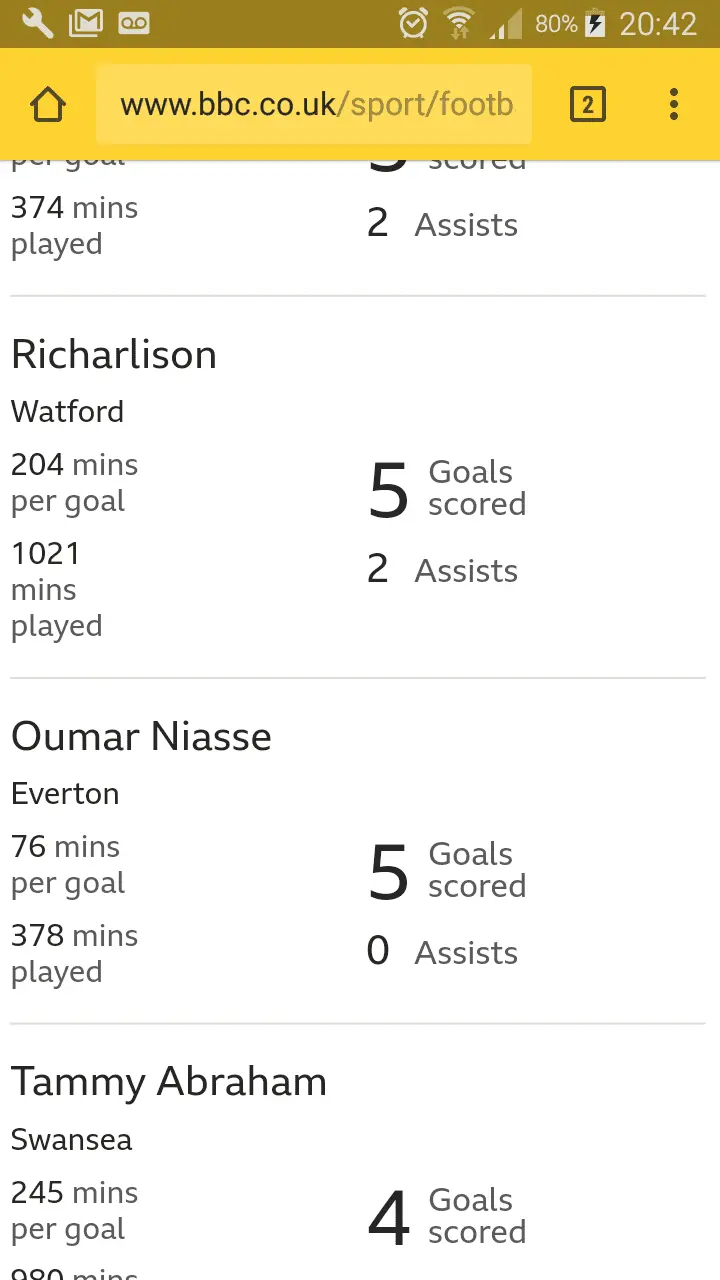Select the Oumar Niasse player name
This screenshot has height=1280, width=720.
pos(141,737)
